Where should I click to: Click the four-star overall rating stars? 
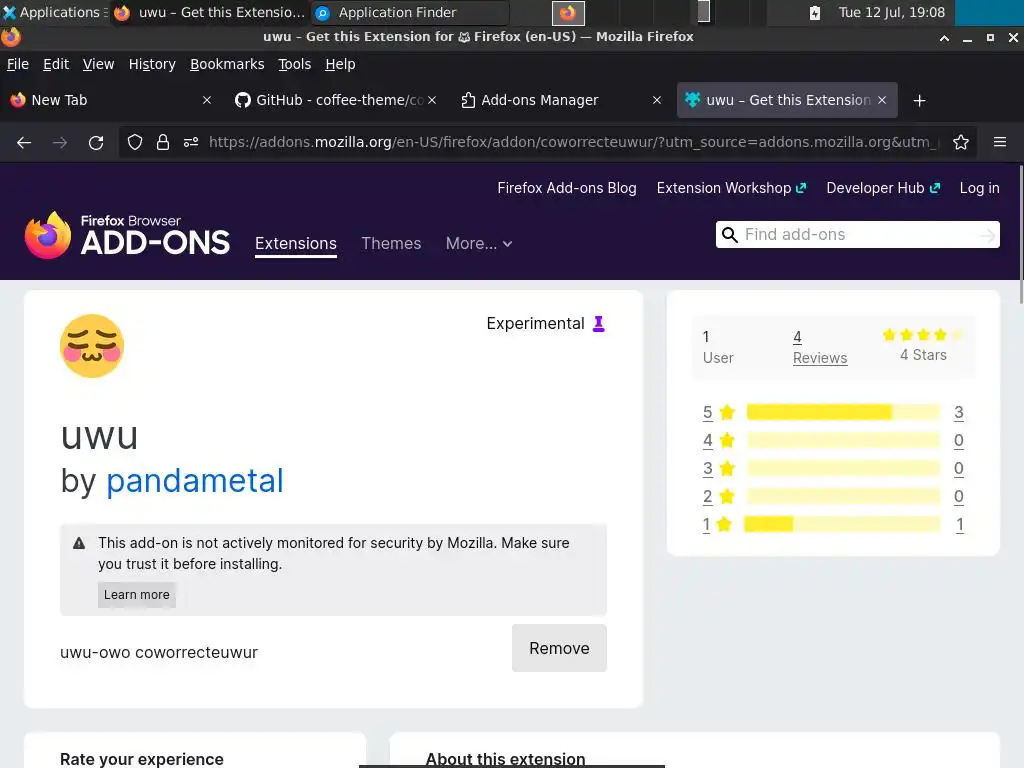tap(923, 335)
